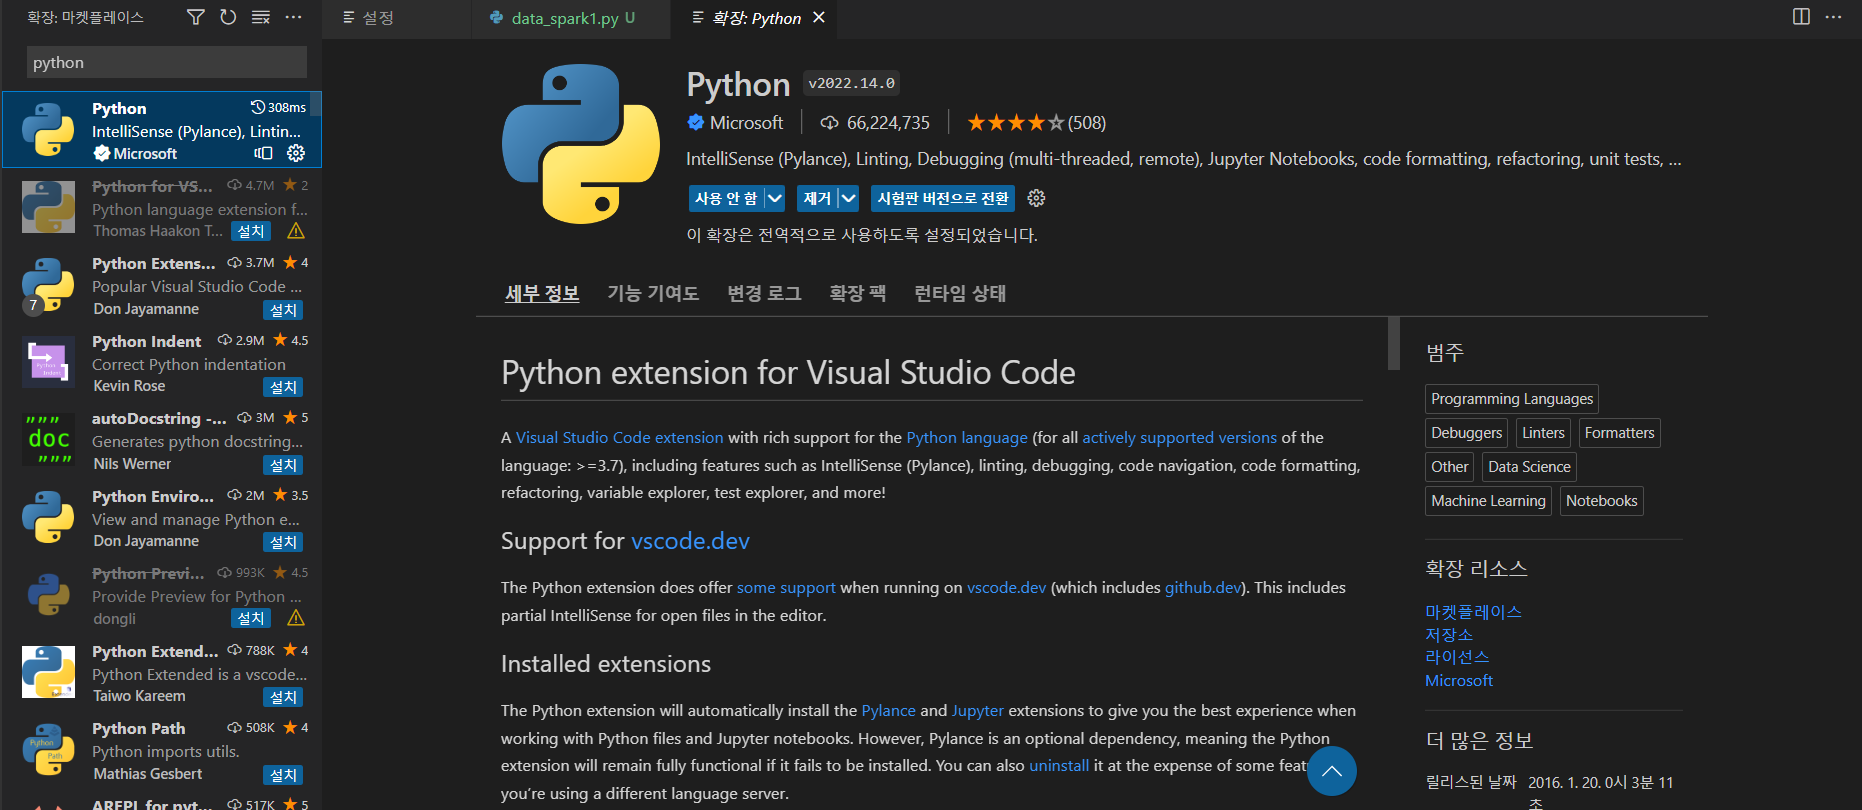Open the Pylance link in description
This screenshot has height=810, width=1862.
click(x=888, y=710)
